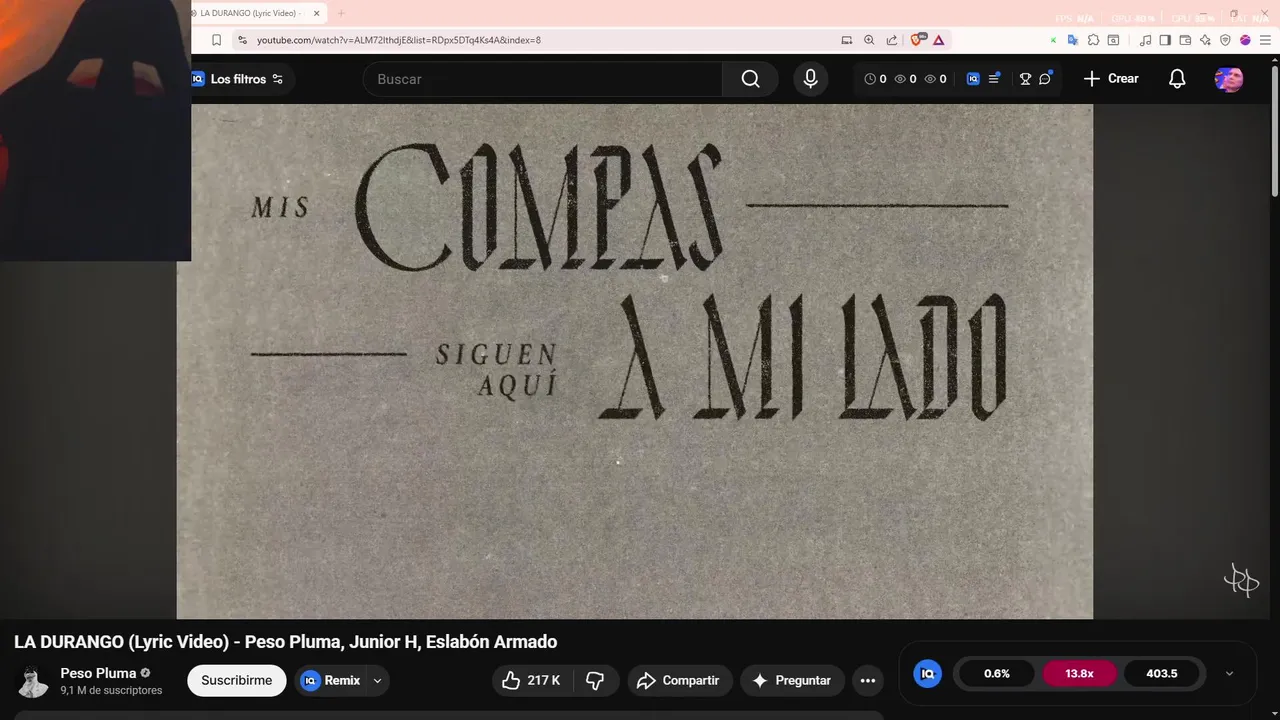Screen dimensions: 1280x720
Task: Click the trophy icon in header
Action: tap(1025, 79)
